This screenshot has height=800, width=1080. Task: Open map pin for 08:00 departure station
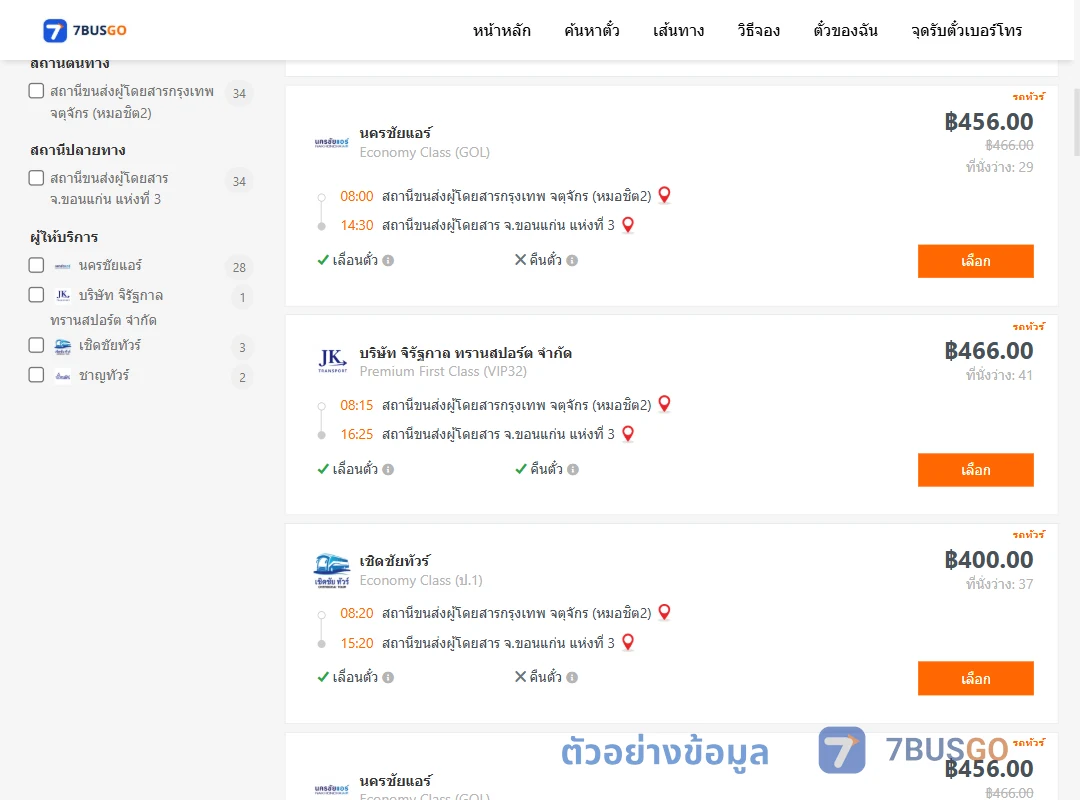664,195
